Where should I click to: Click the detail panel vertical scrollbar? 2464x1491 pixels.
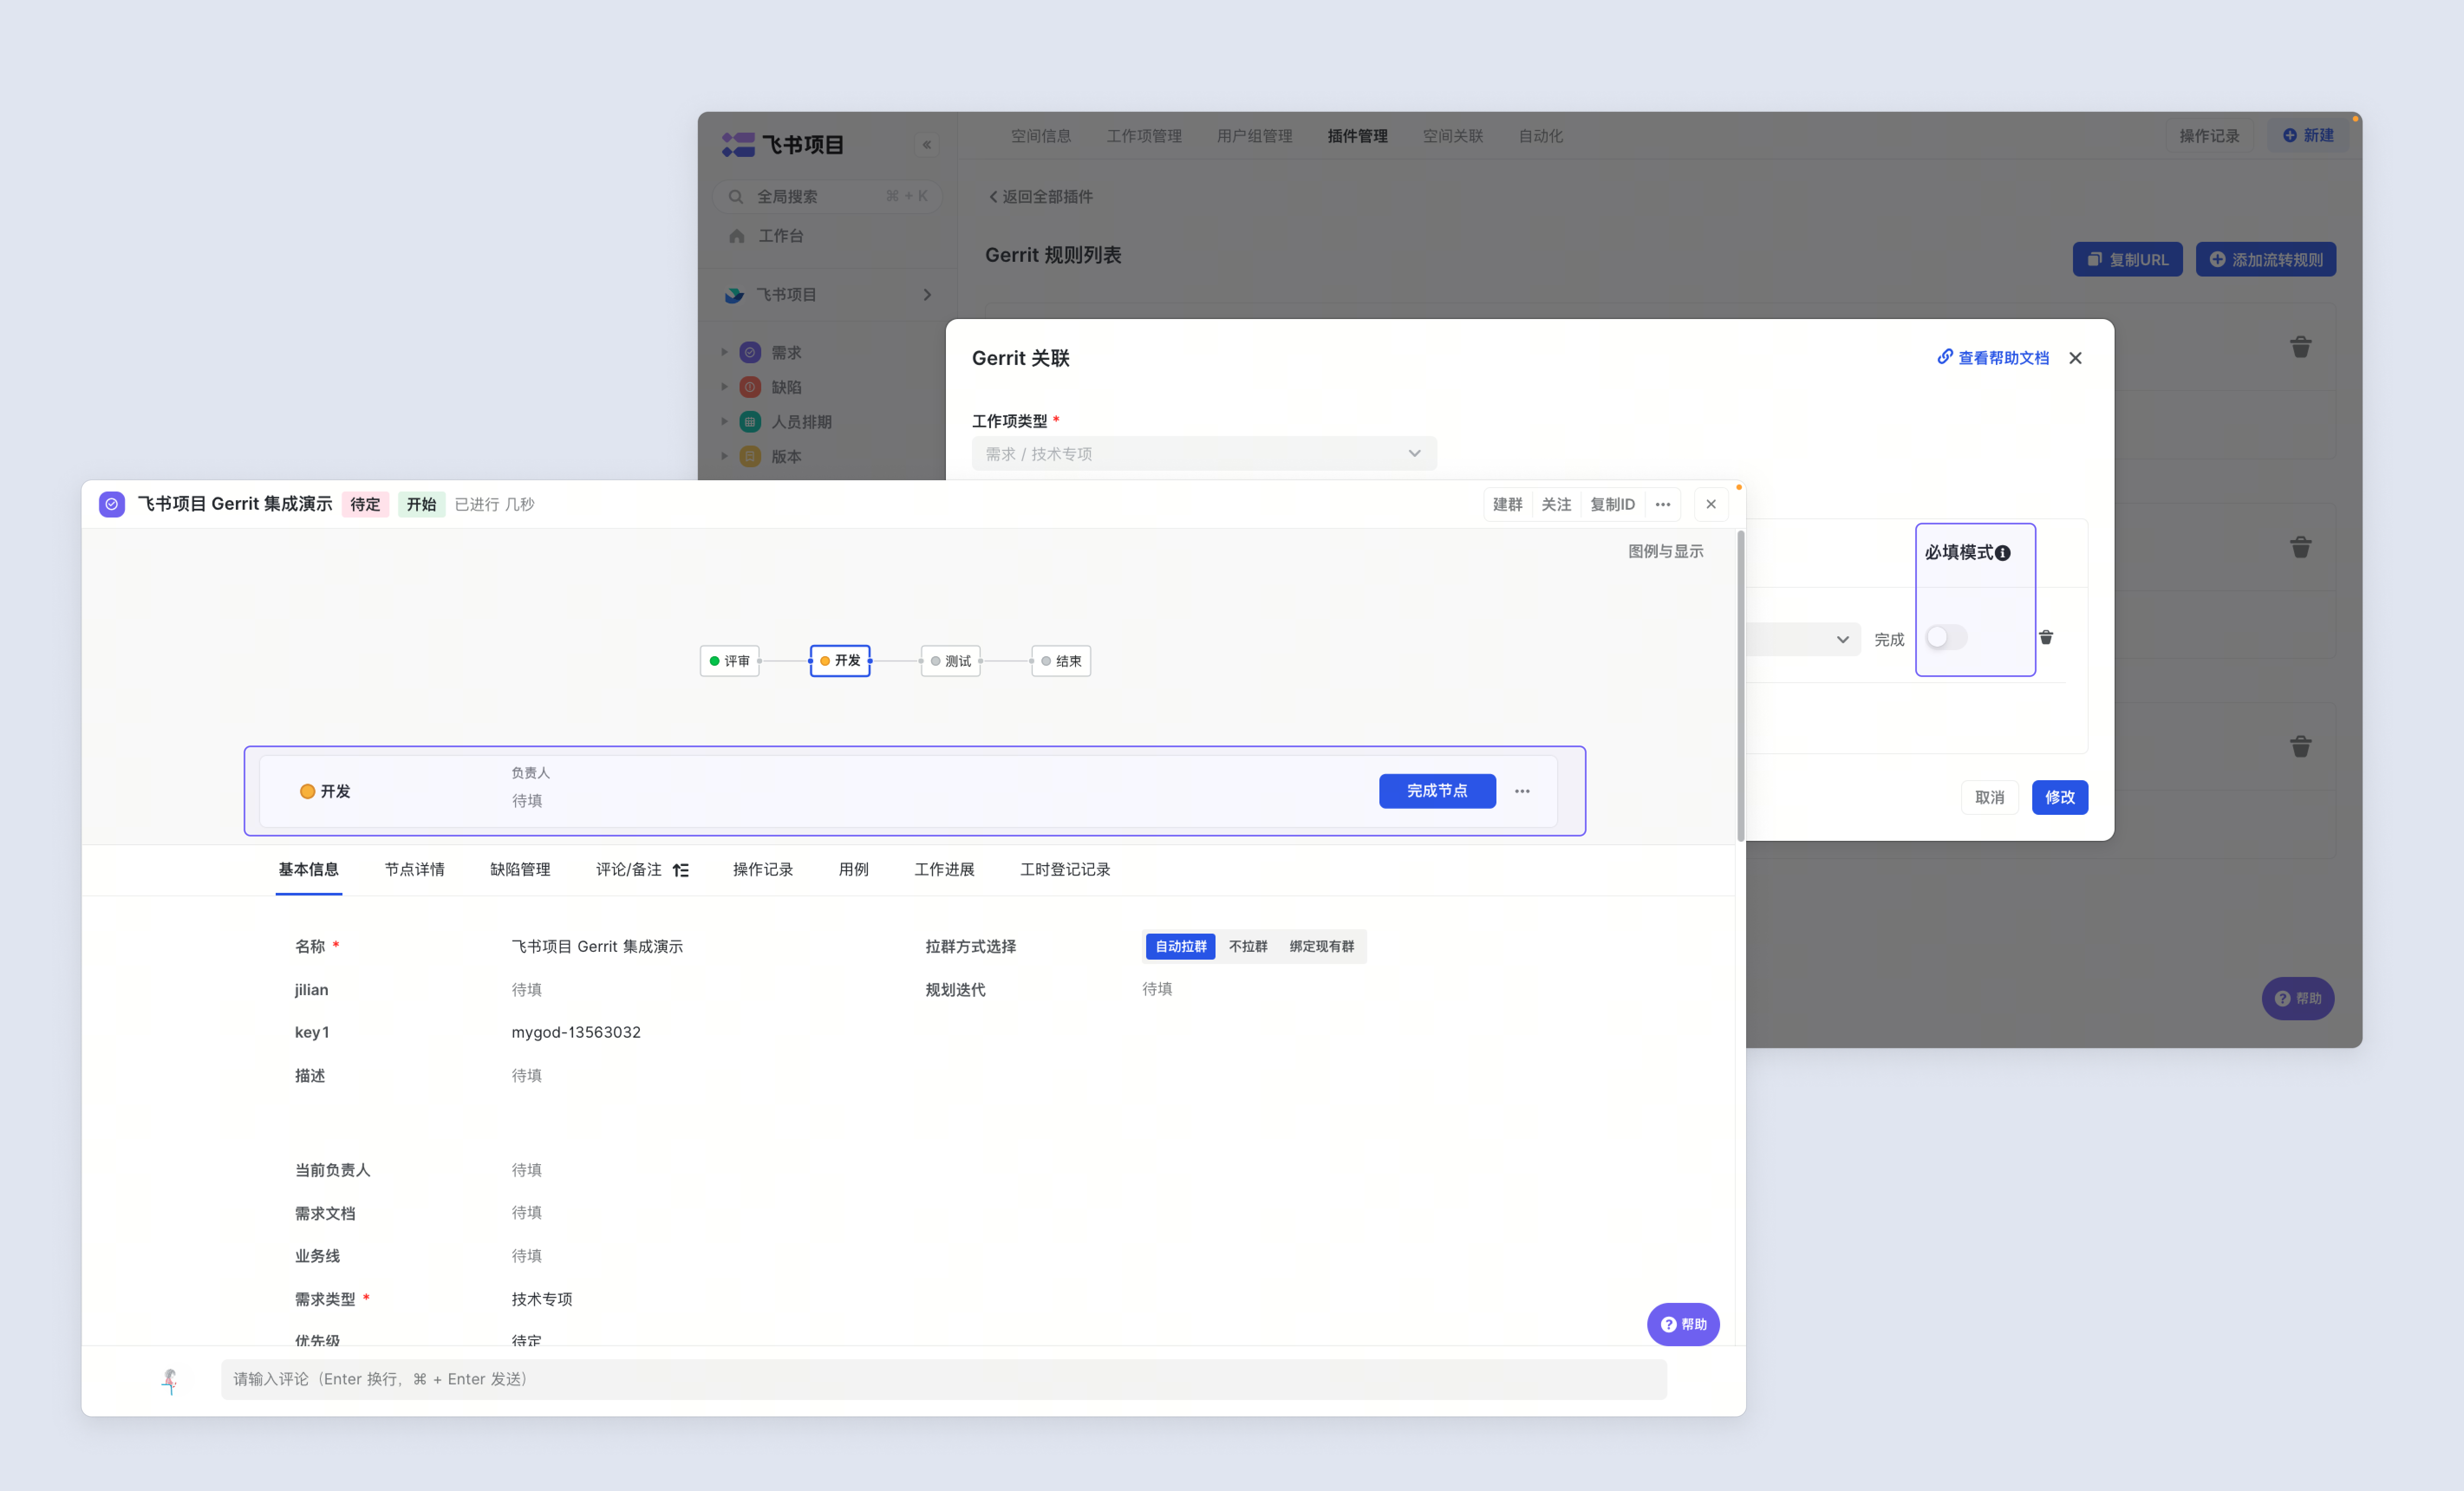[x=1741, y=686]
